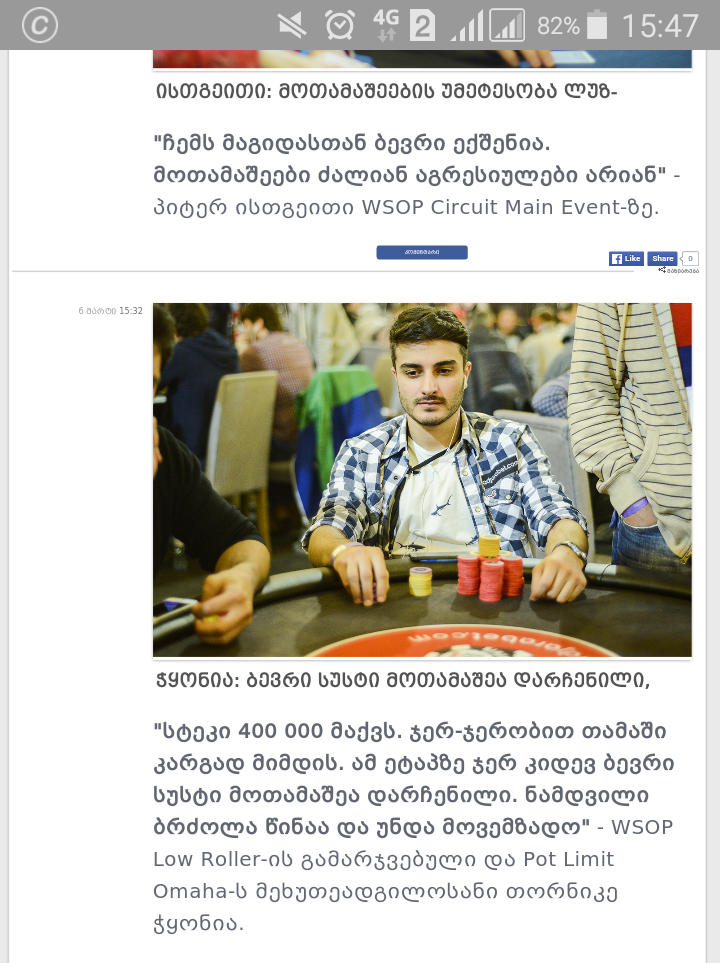720x963 pixels.
Task: Click the 15:32 post timestamp
Action: pyautogui.click(x=111, y=311)
